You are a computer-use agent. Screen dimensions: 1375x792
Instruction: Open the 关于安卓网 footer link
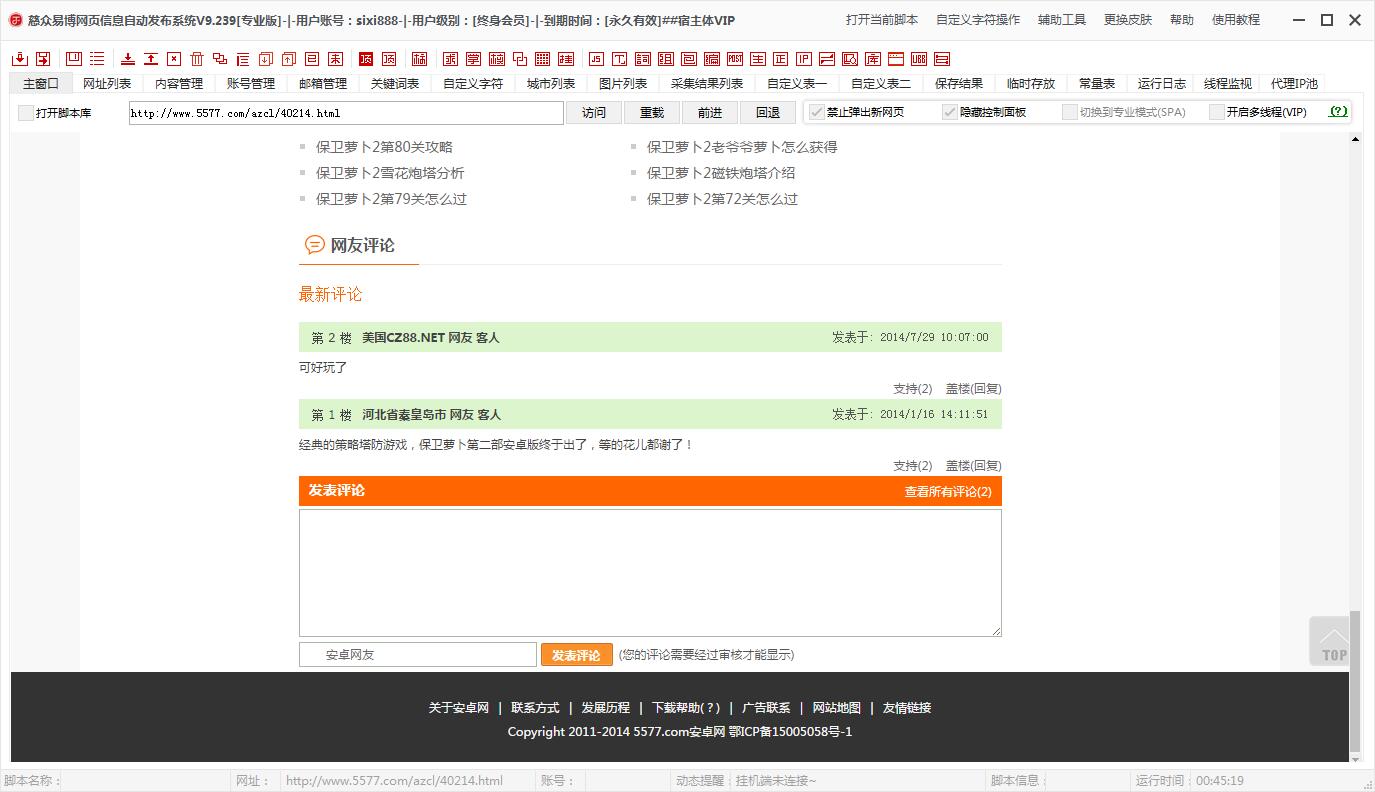click(459, 708)
